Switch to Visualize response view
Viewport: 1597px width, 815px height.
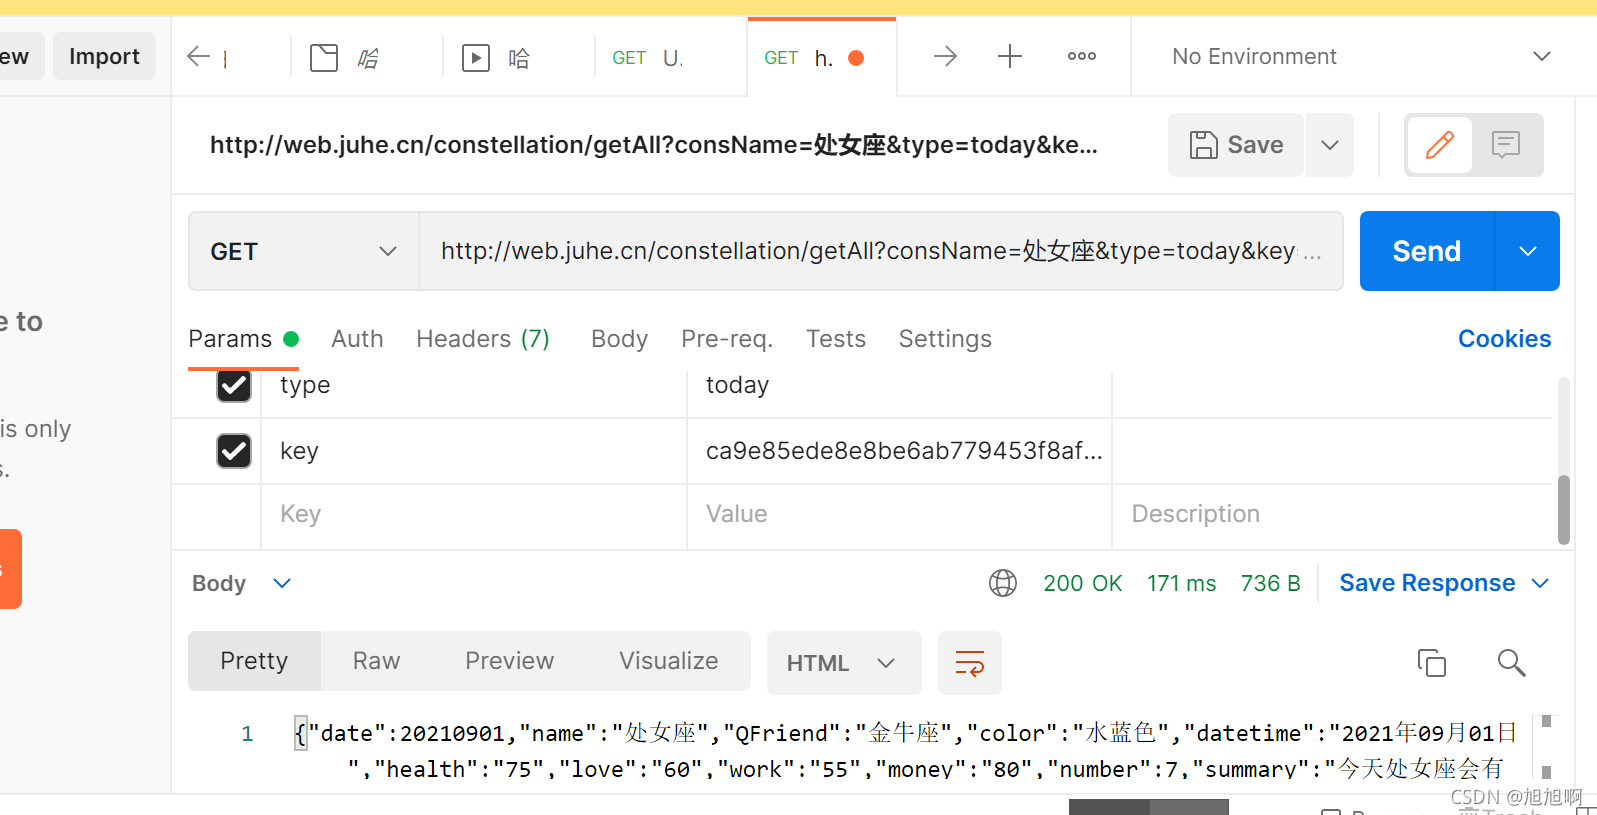(x=668, y=661)
